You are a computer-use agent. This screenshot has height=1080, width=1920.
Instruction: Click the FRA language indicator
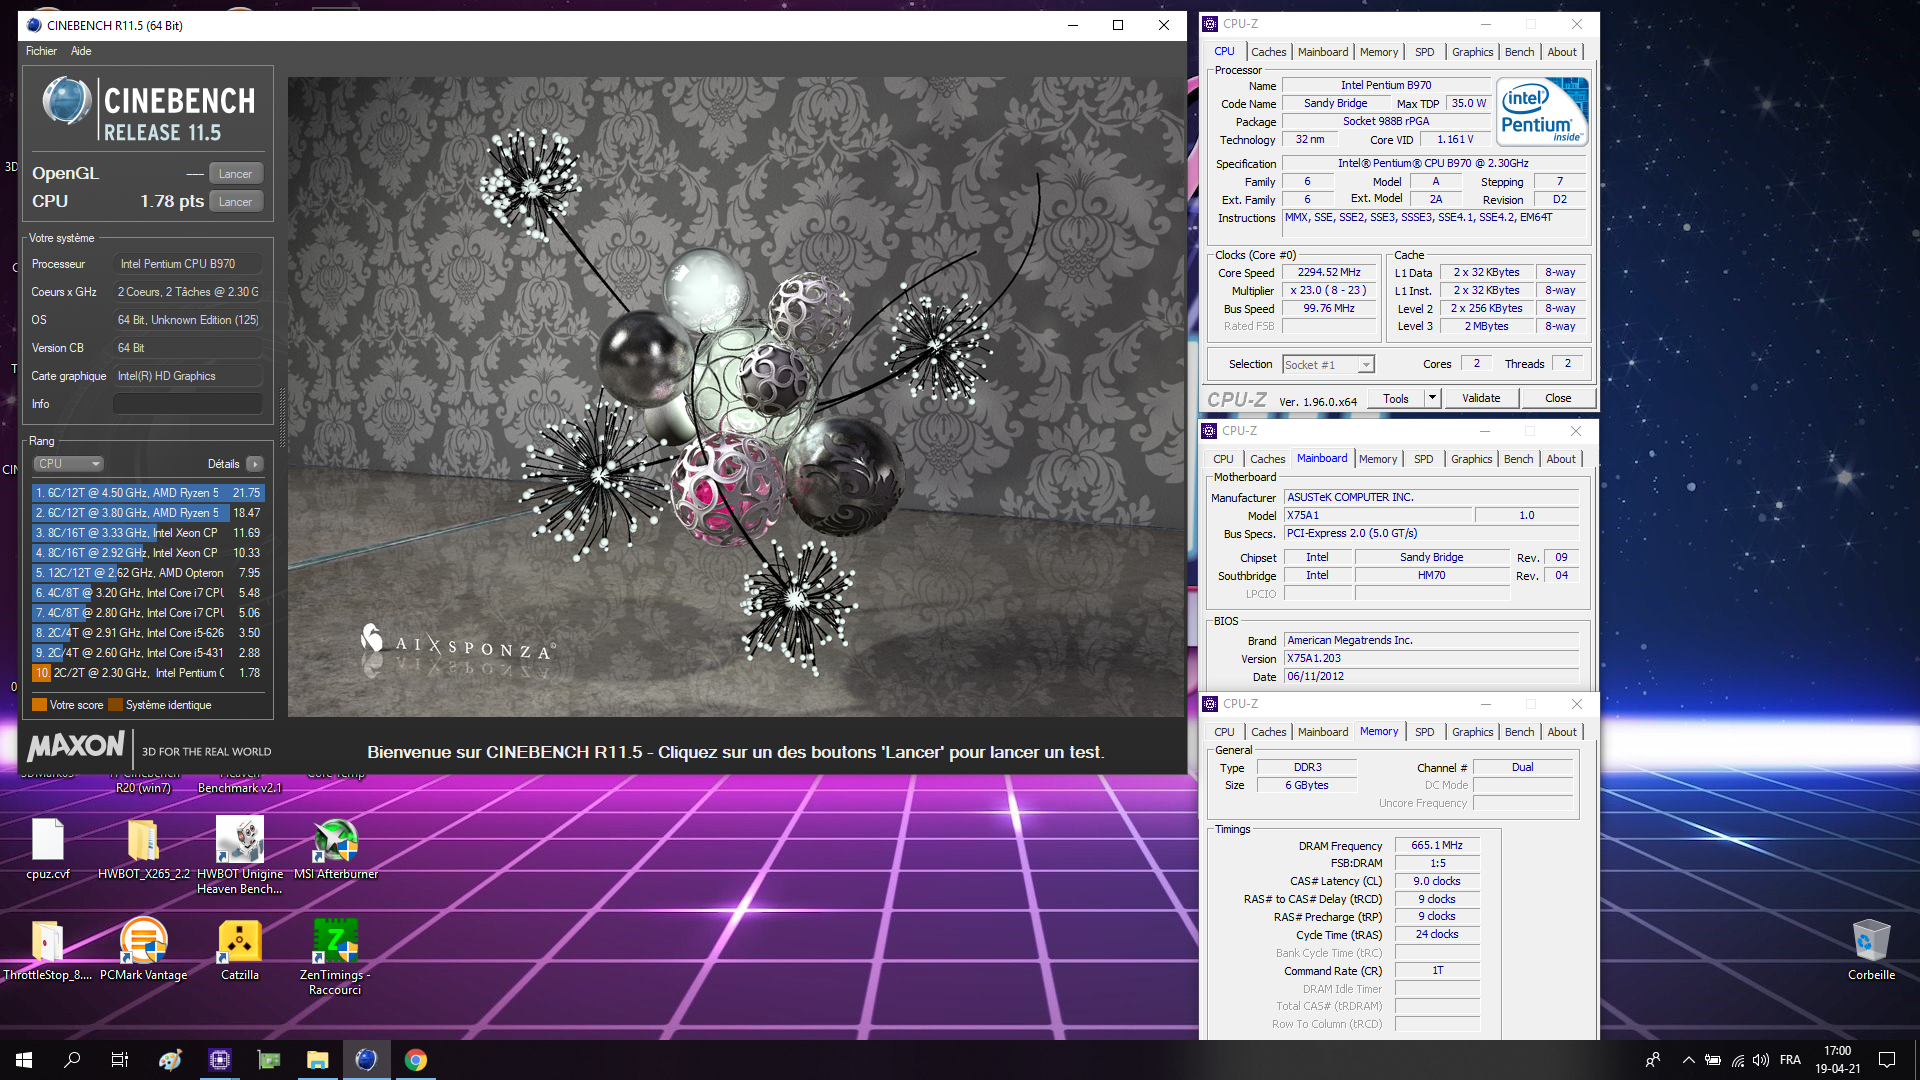tap(1790, 1060)
